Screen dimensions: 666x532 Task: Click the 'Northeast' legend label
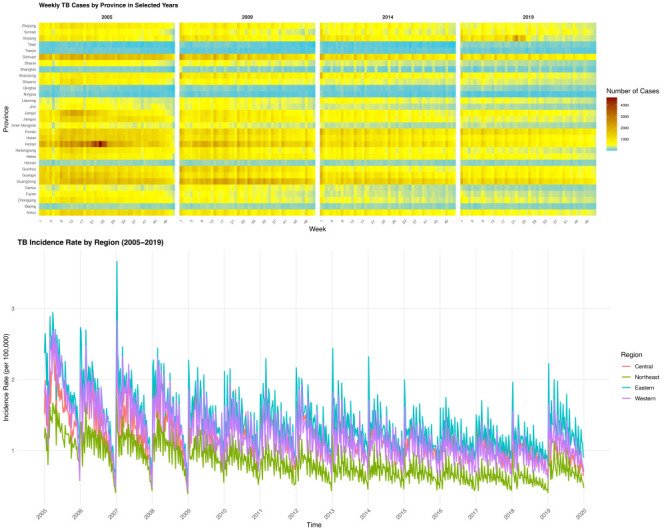tap(647, 377)
